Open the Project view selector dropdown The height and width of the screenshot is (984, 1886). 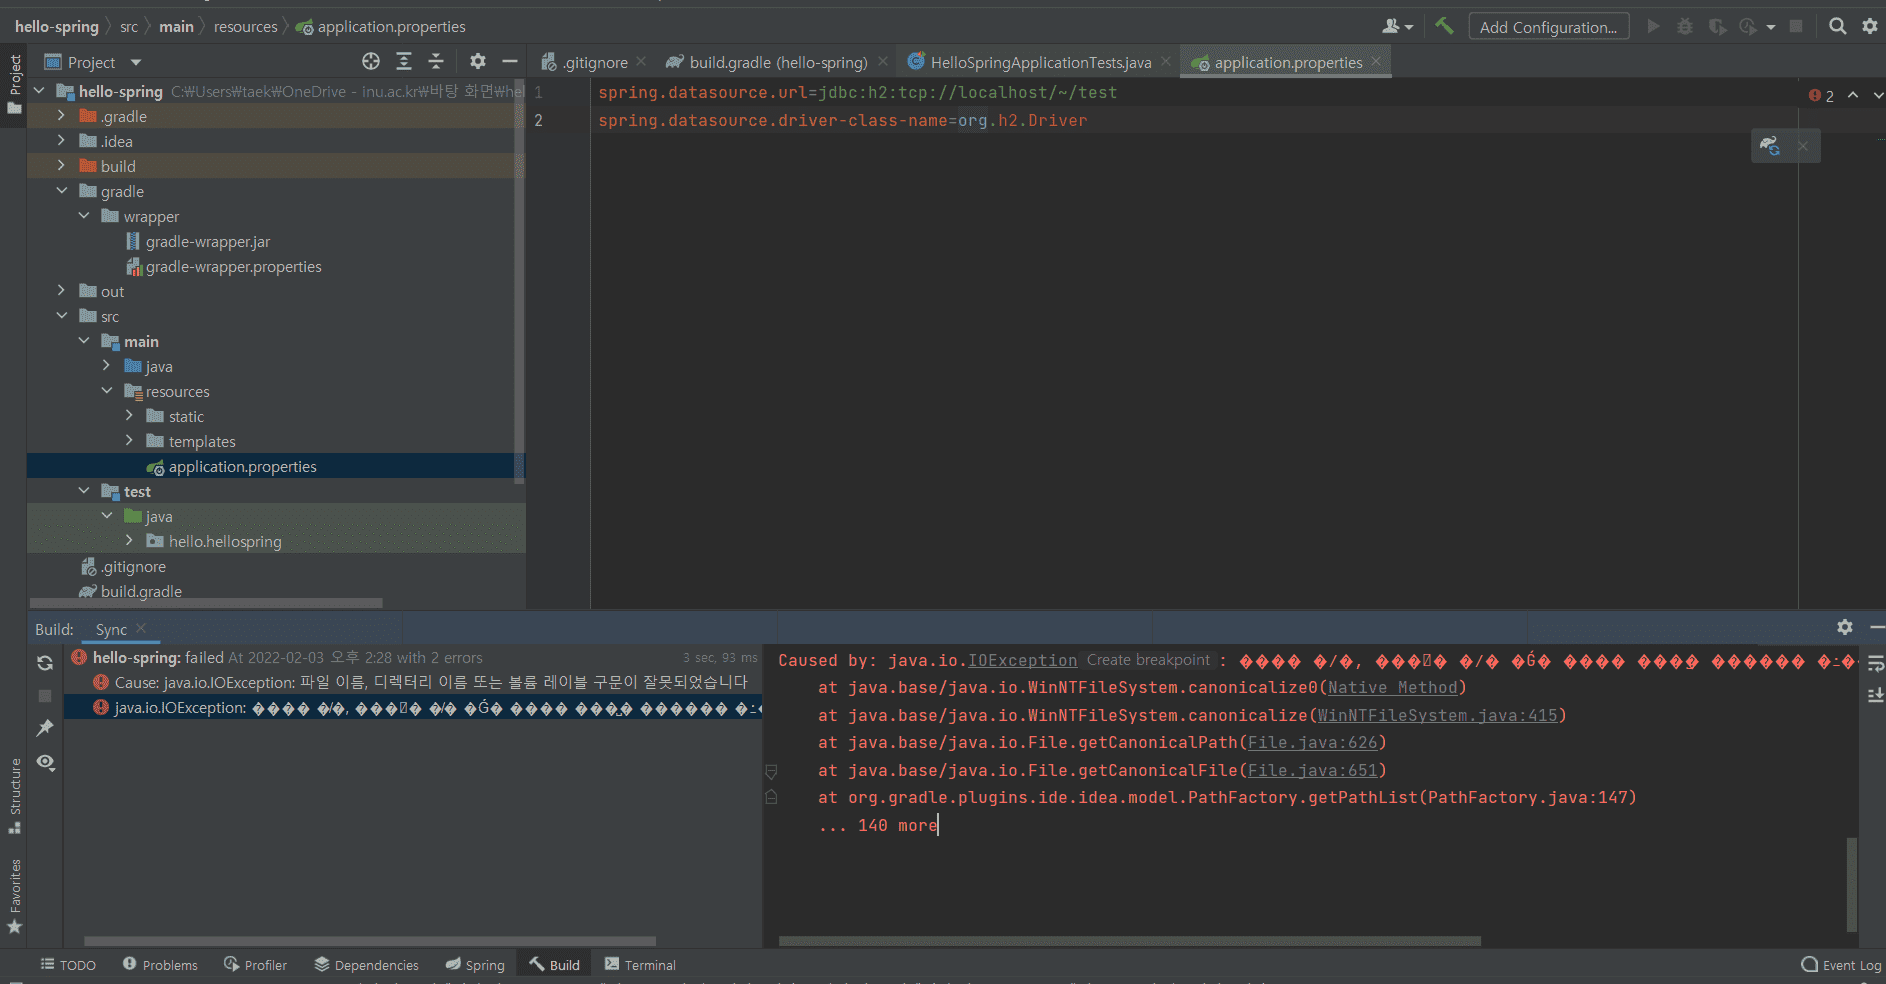coord(133,61)
